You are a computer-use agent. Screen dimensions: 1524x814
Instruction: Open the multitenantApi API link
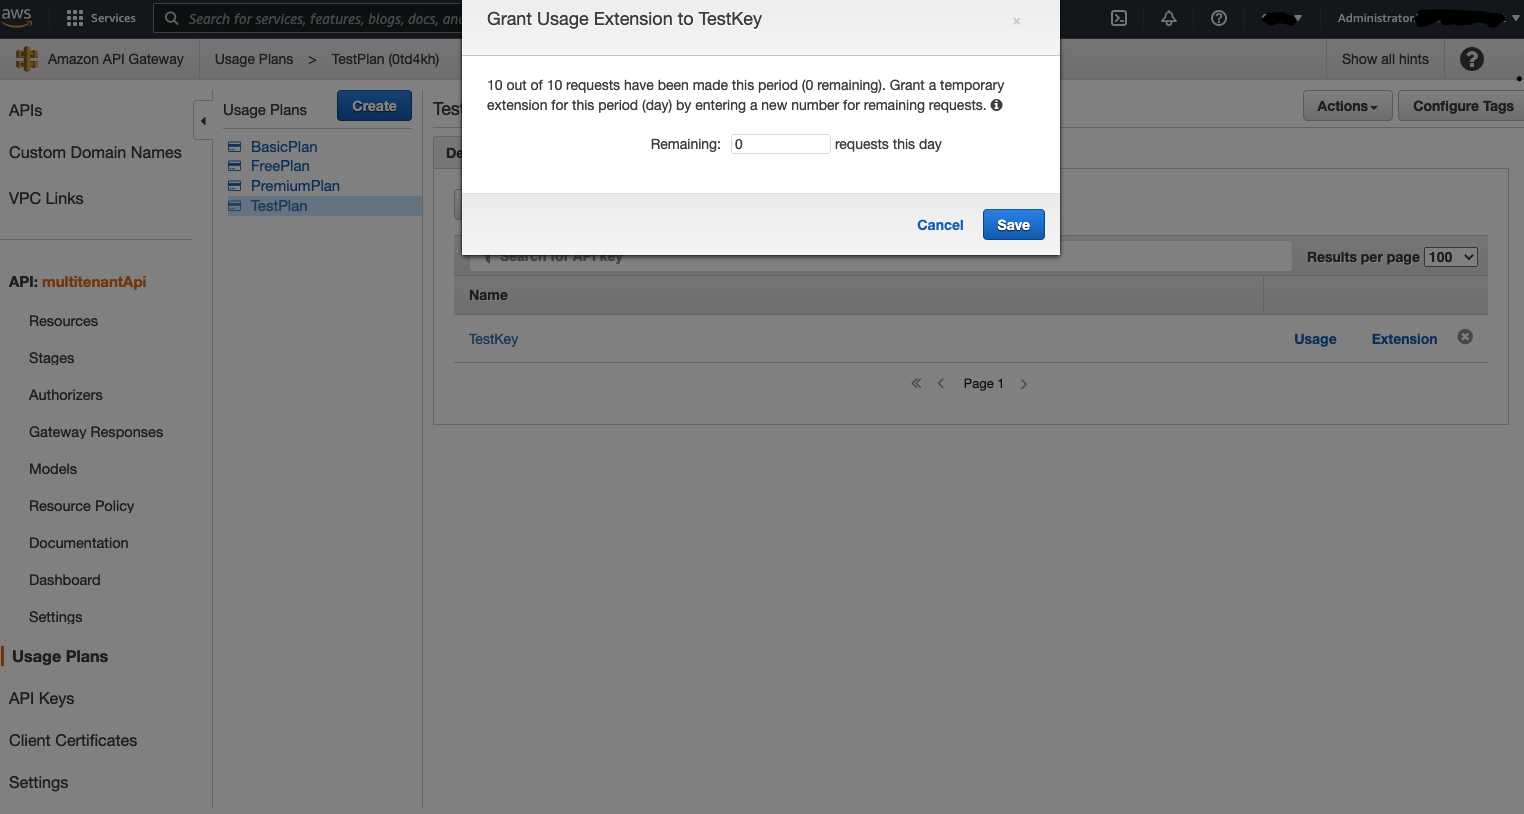coord(94,282)
